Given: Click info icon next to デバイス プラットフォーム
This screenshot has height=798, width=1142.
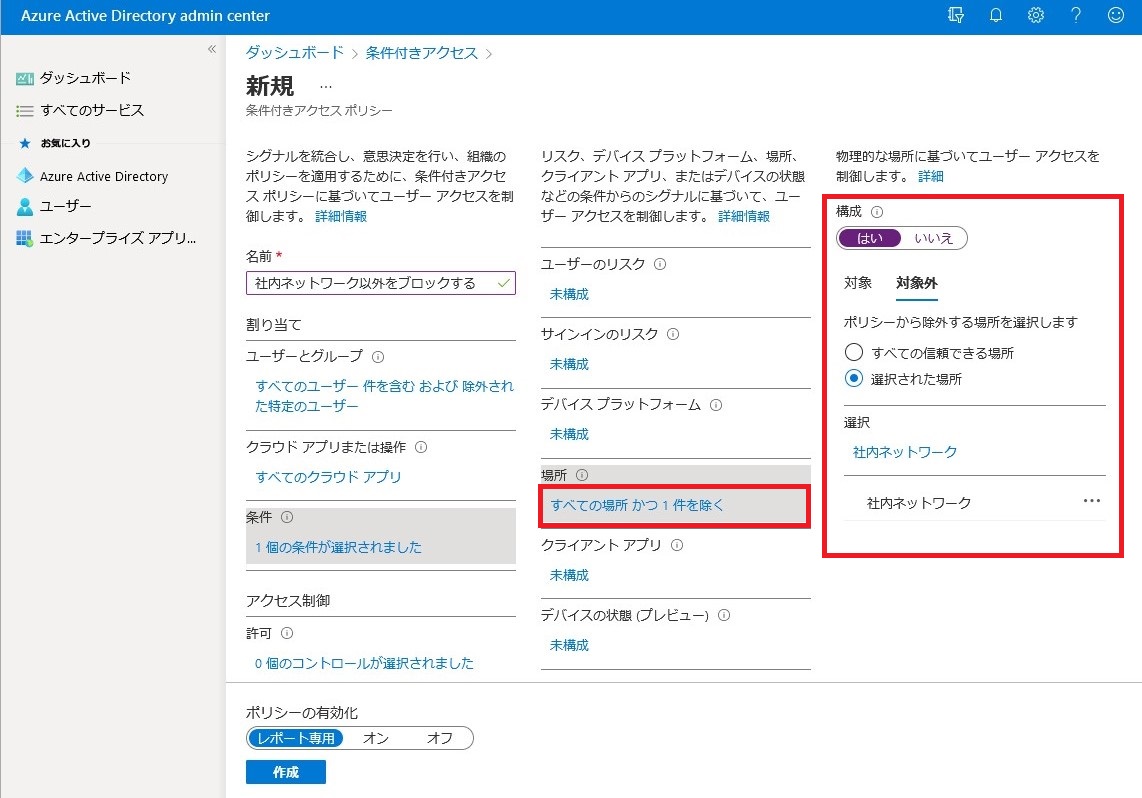Looking at the screenshot, I should coord(716,405).
